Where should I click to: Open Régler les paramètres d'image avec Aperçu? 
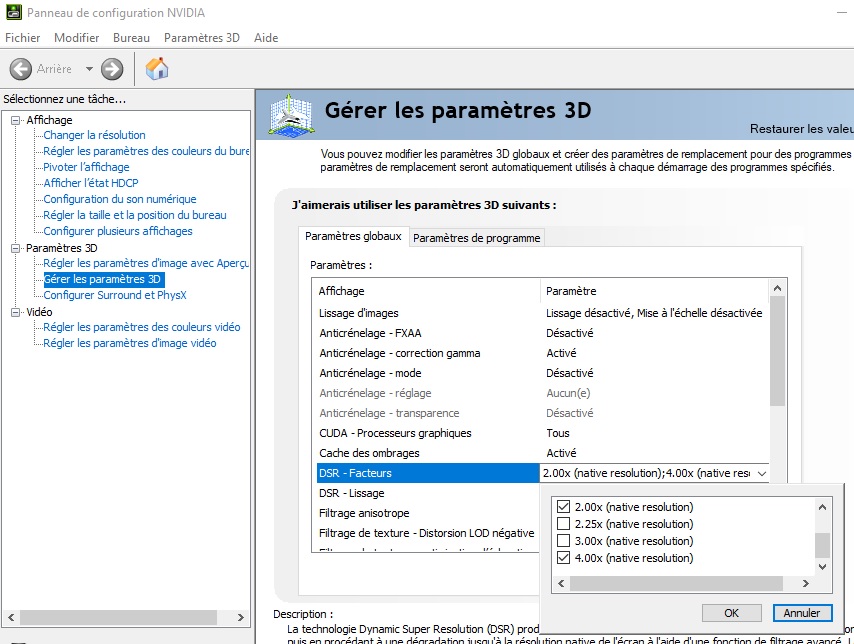[146, 263]
